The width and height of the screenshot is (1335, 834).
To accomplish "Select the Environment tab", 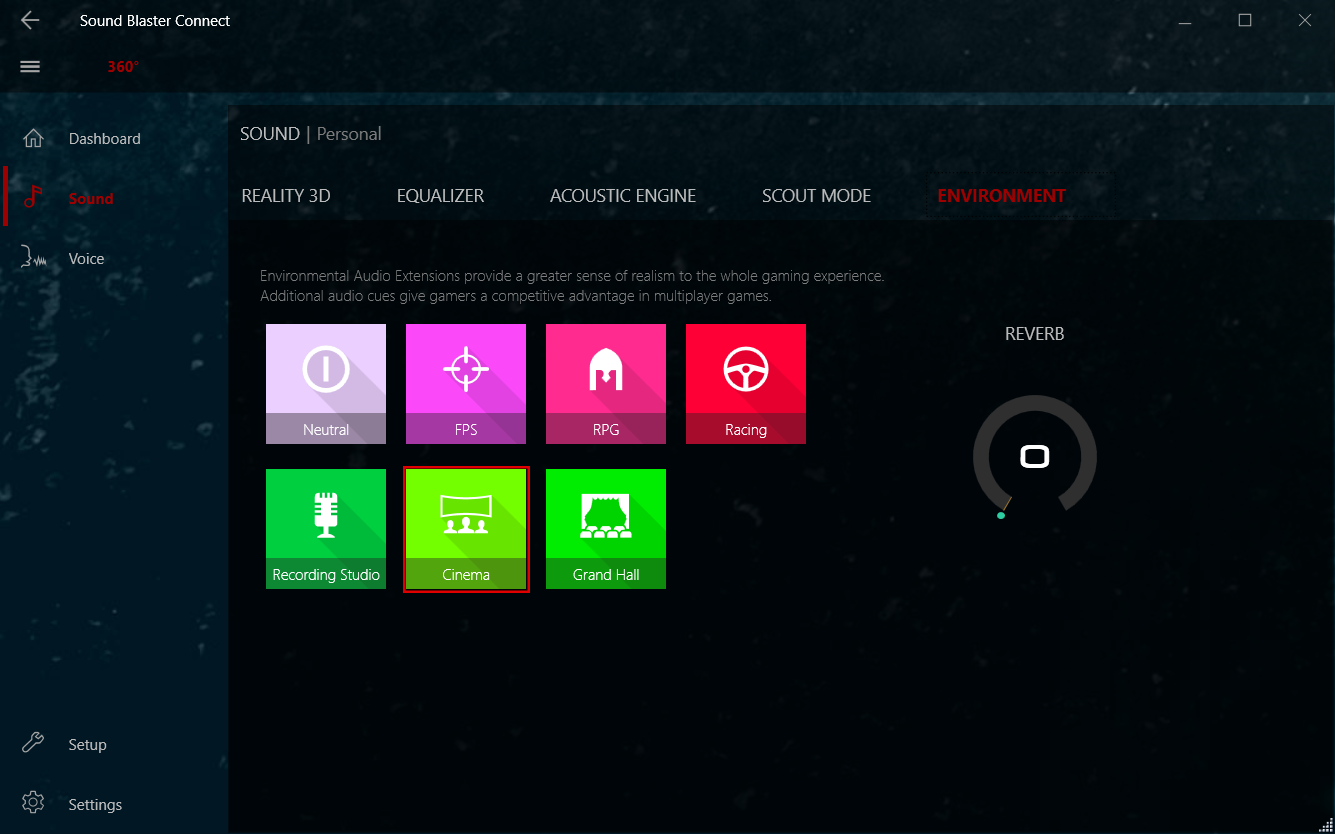I will [1001, 196].
